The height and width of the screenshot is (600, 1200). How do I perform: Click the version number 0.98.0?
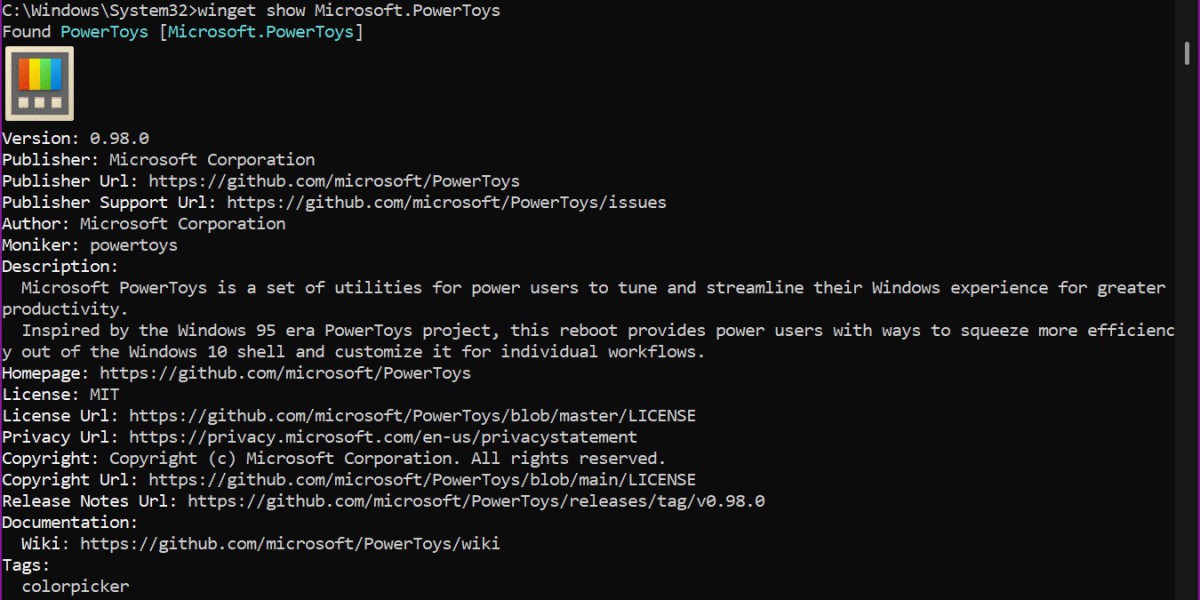[119, 138]
